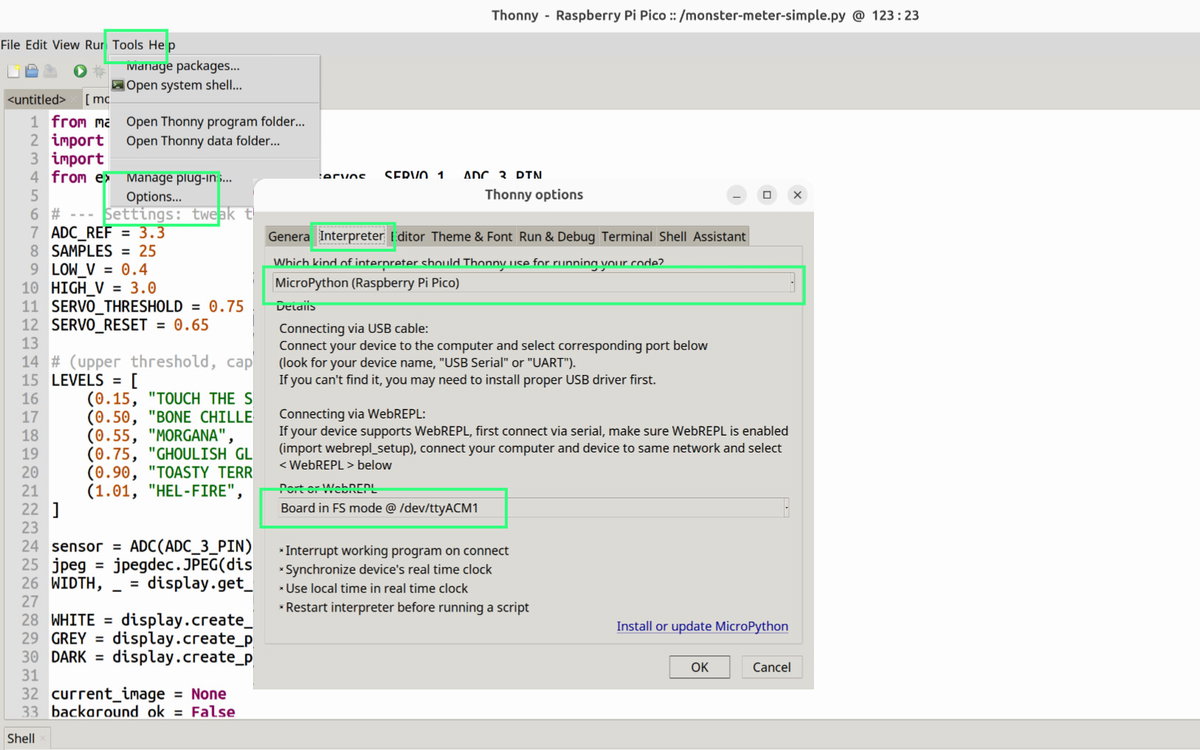Open the File menu
This screenshot has height=750, width=1200.
(x=11, y=44)
